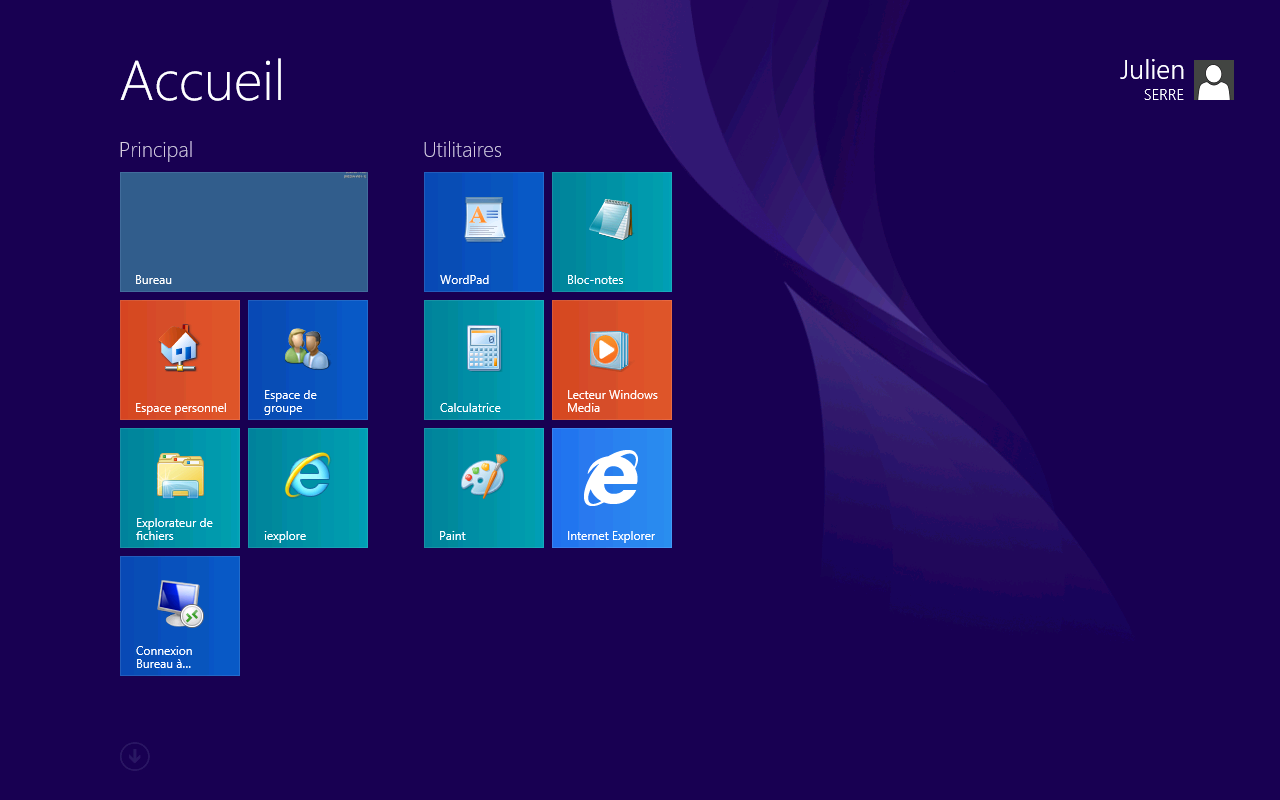This screenshot has width=1280, height=800.
Task: Click the WordPad tile label
Action: pyautogui.click(x=464, y=280)
